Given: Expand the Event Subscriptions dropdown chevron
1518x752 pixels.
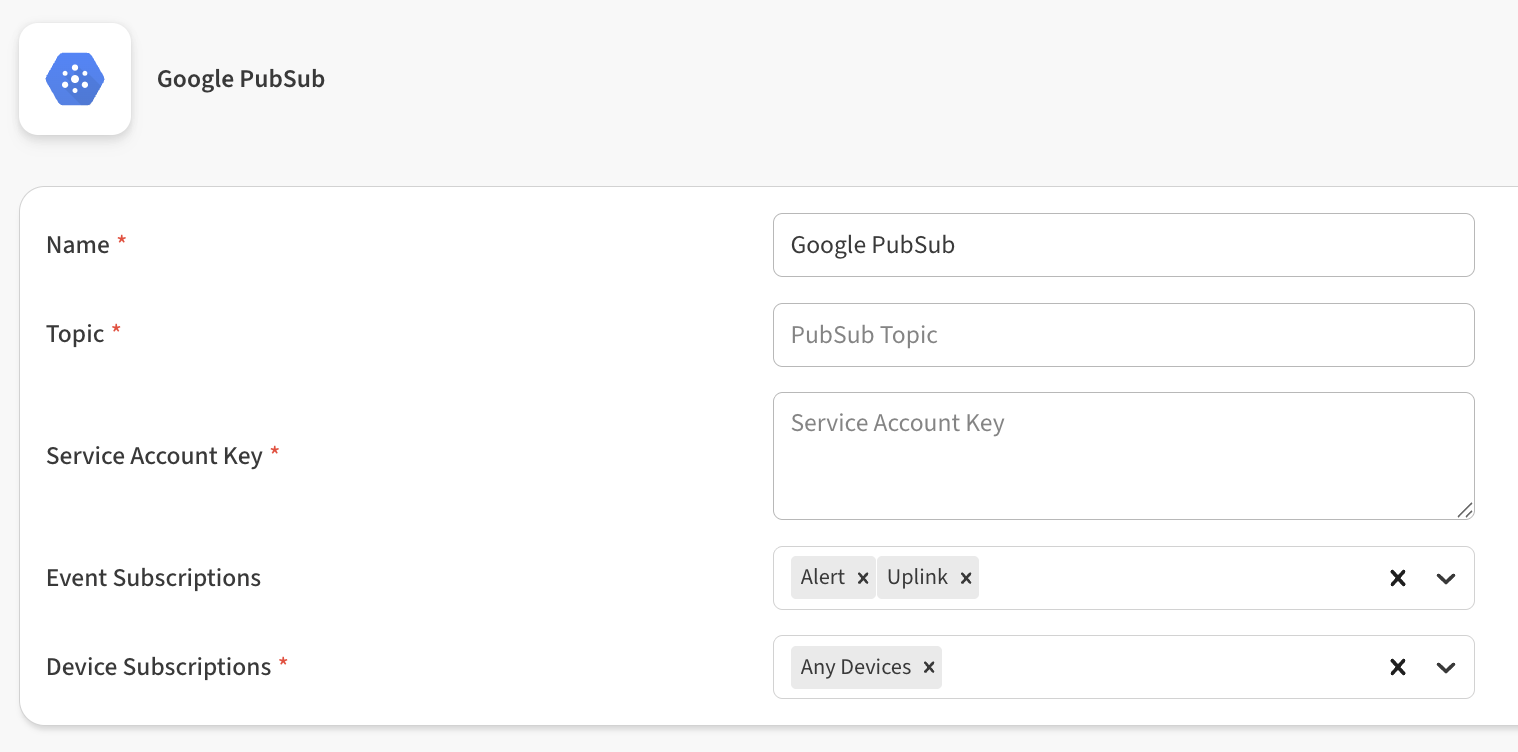Looking at the screenshot, I should point(1446,578).
